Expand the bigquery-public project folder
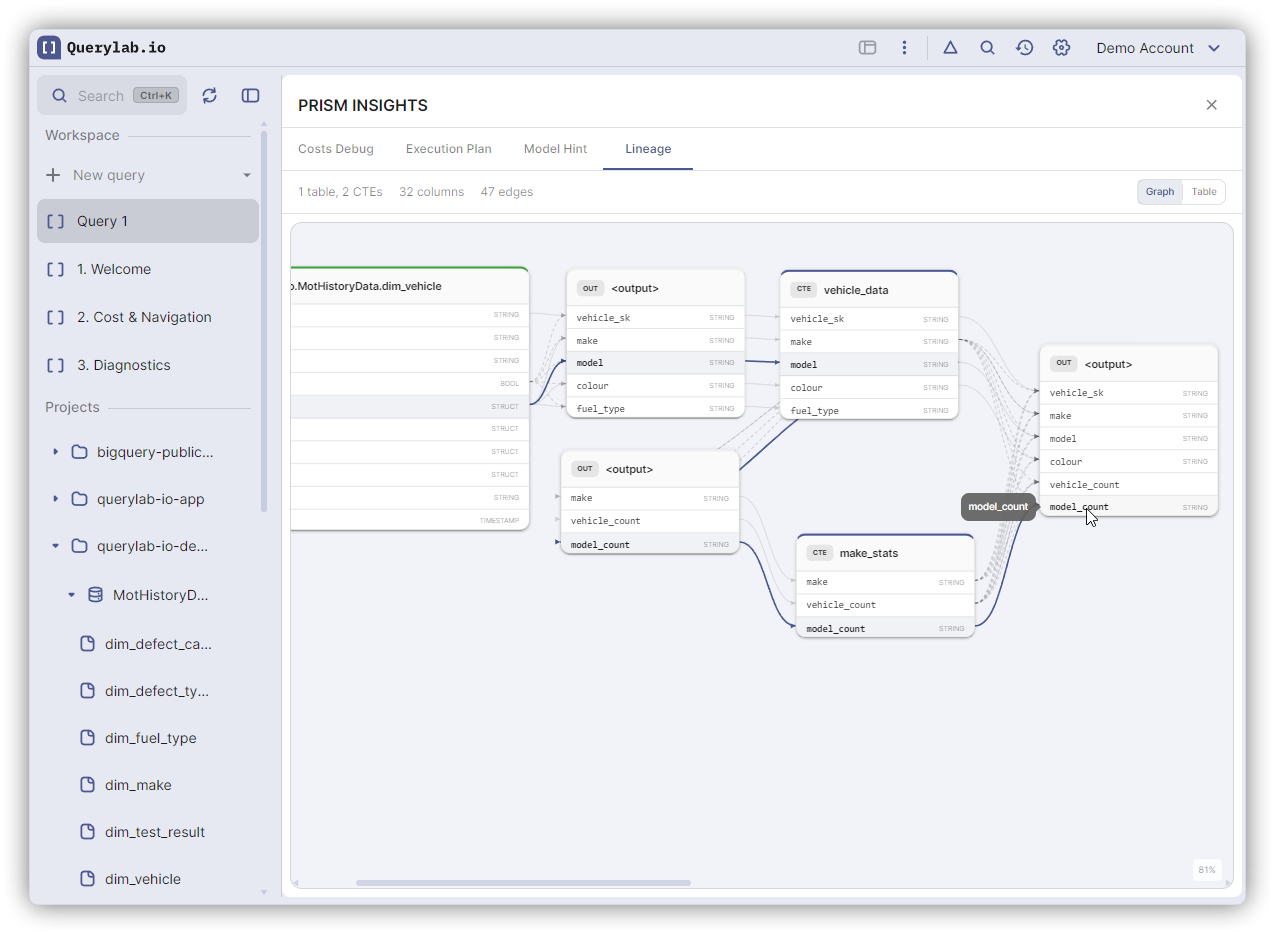The height and width of the screenshot is (934, 1275). click(x=56, y=452)
